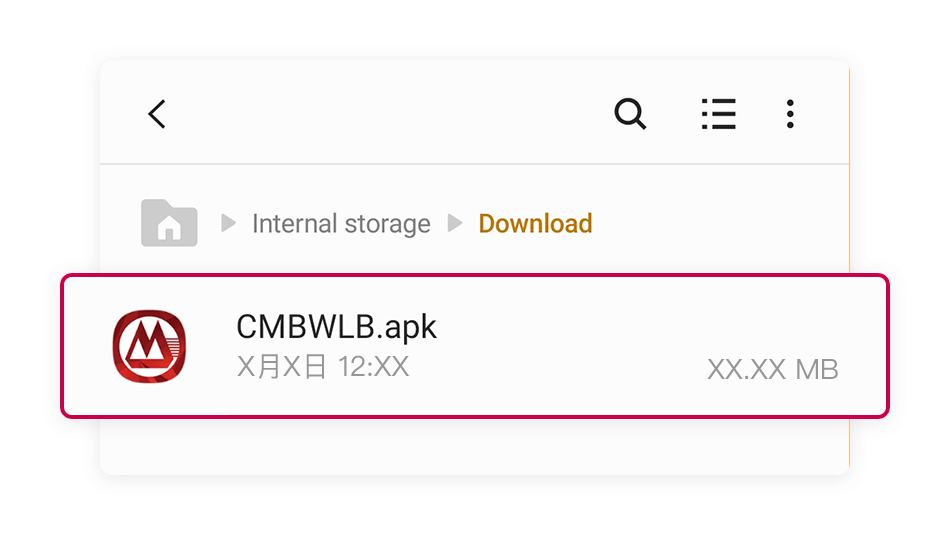Switch view using the list icon
Screen dimensions: 950x535
pyautogui.click(x=719, y=114)
